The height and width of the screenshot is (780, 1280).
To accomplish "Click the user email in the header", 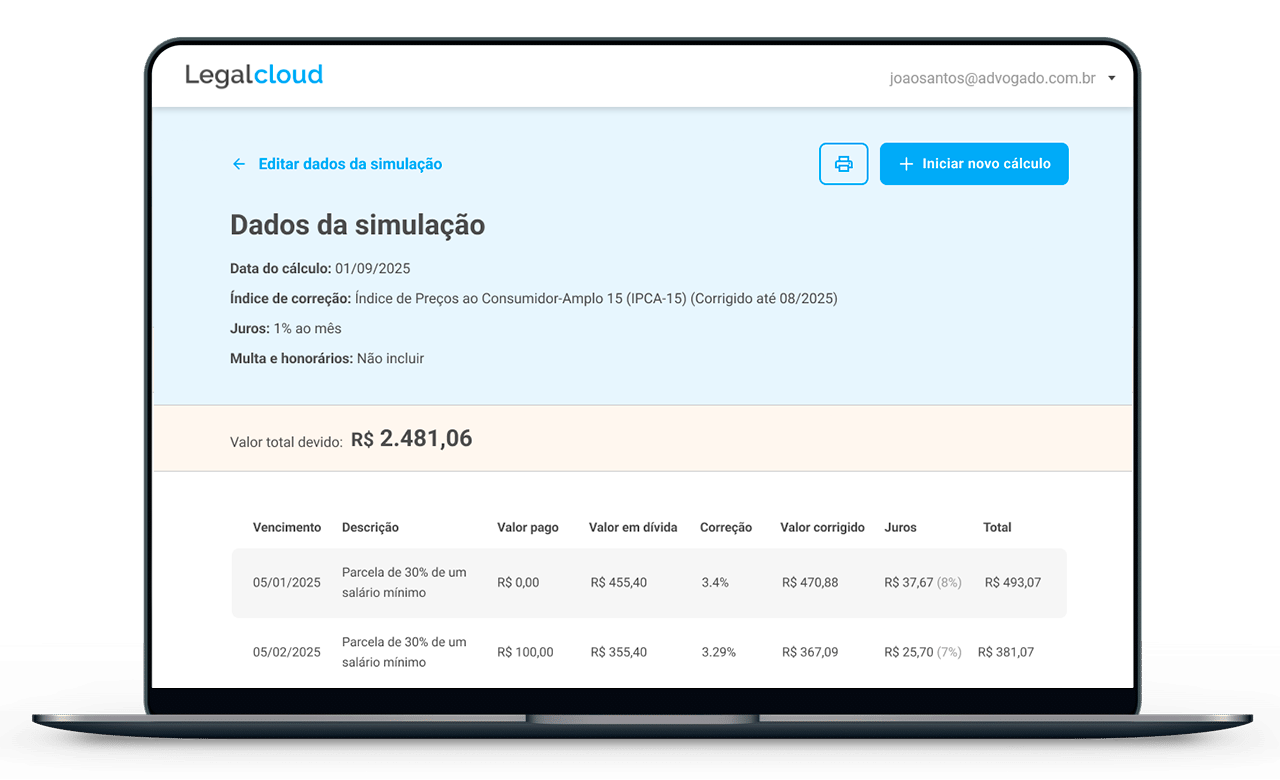I will coord(992,77).
